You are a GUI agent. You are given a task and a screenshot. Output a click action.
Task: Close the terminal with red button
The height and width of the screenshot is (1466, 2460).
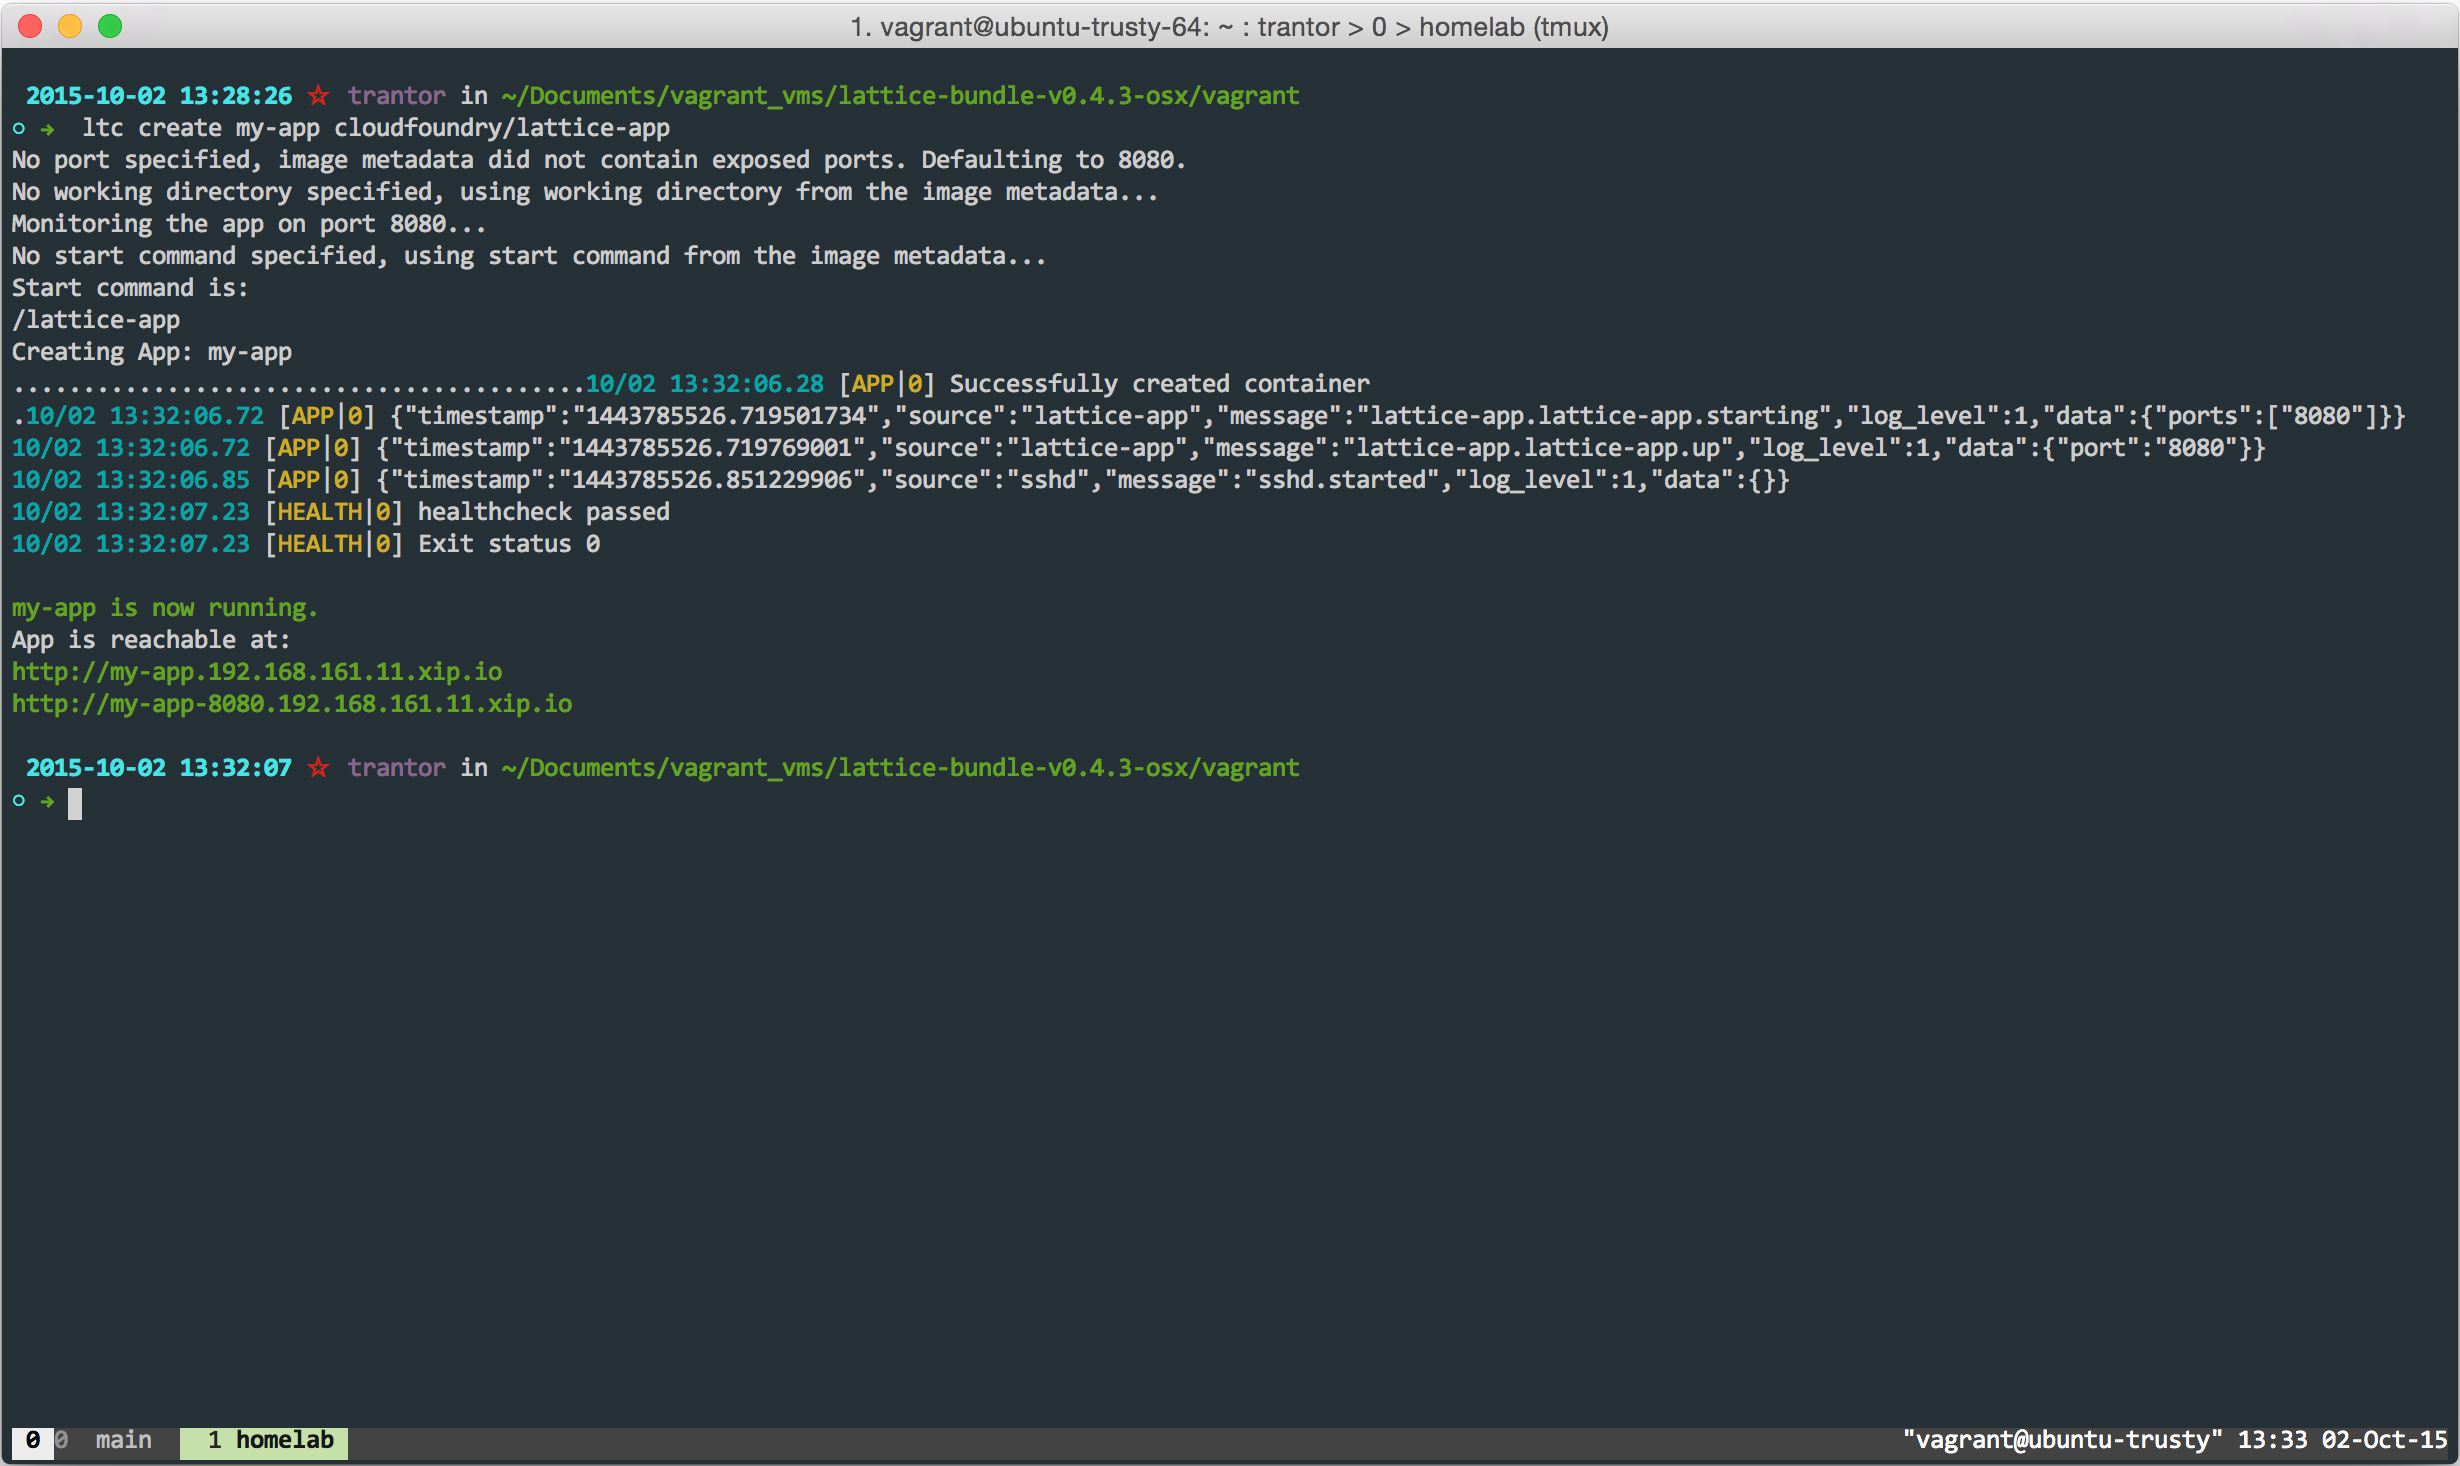coord(30,26)
